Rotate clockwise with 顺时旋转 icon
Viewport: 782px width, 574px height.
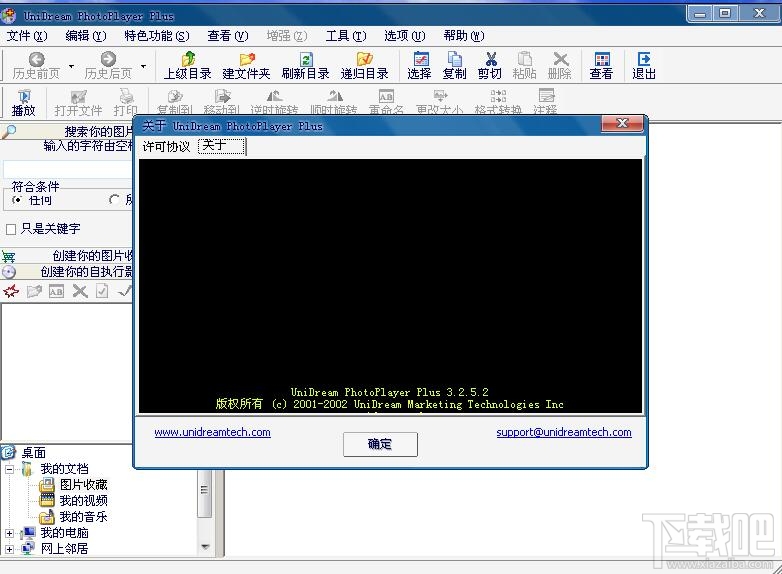pos(335,96)
